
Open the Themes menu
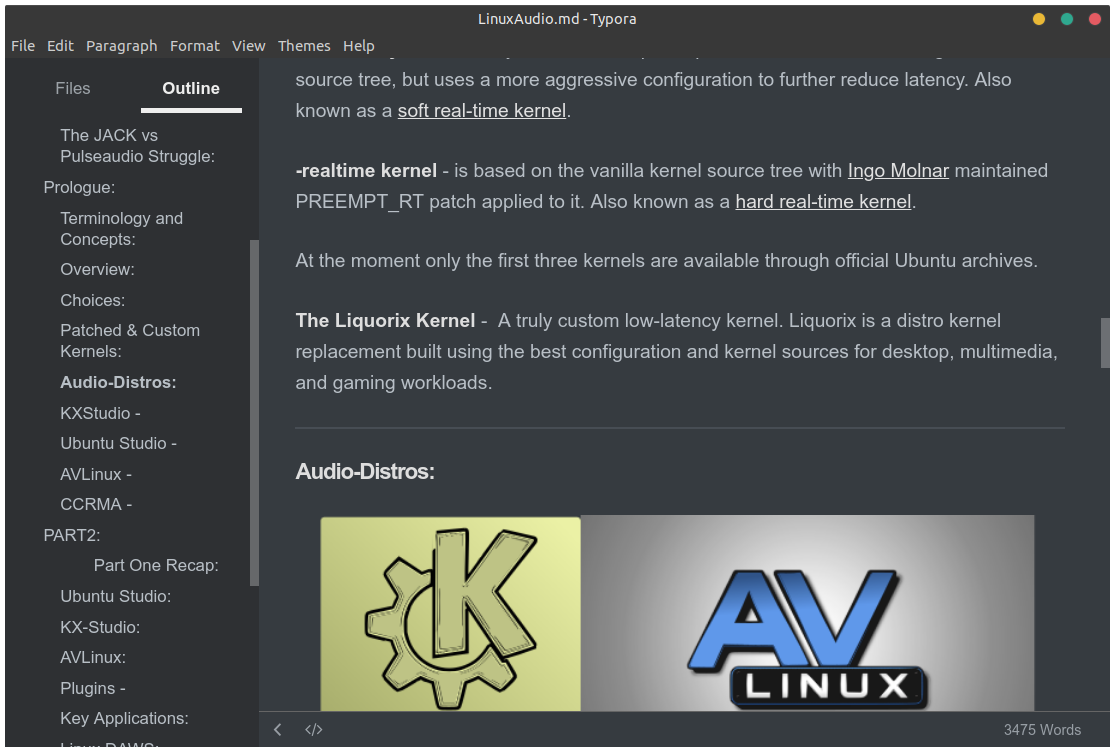pyautogui.click(x=305, y=46)
